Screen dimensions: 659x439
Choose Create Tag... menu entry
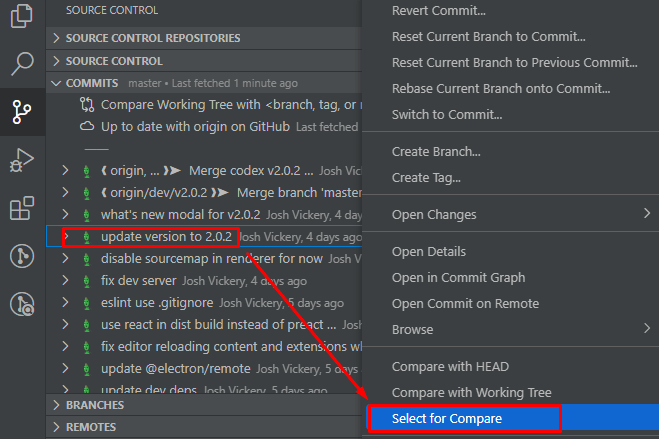click(510, 178)
